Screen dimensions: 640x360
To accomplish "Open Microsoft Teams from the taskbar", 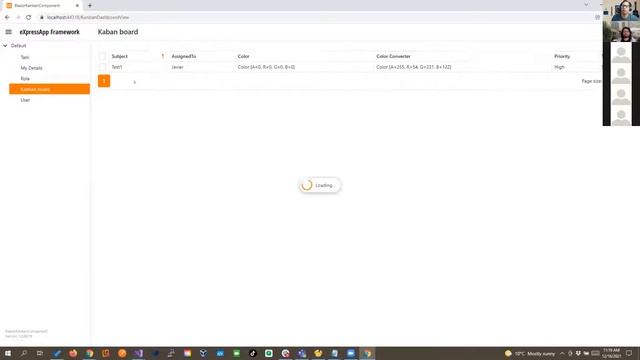I will tap(302, 353).
